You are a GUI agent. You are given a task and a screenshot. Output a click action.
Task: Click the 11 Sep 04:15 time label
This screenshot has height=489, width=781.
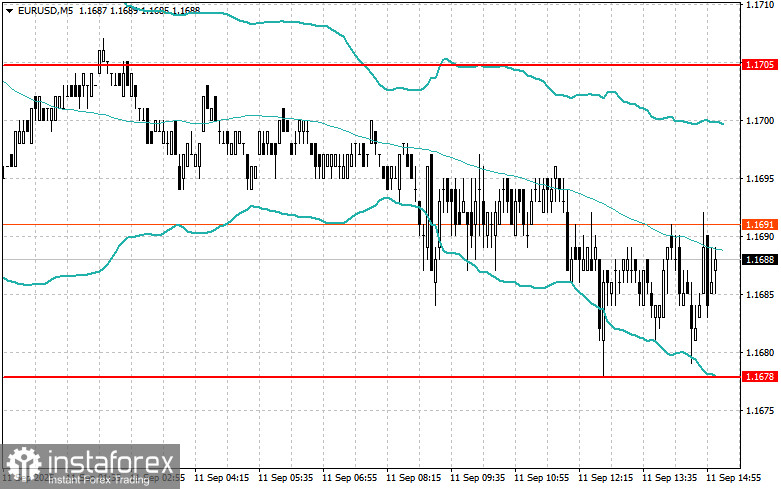[222, 478]
